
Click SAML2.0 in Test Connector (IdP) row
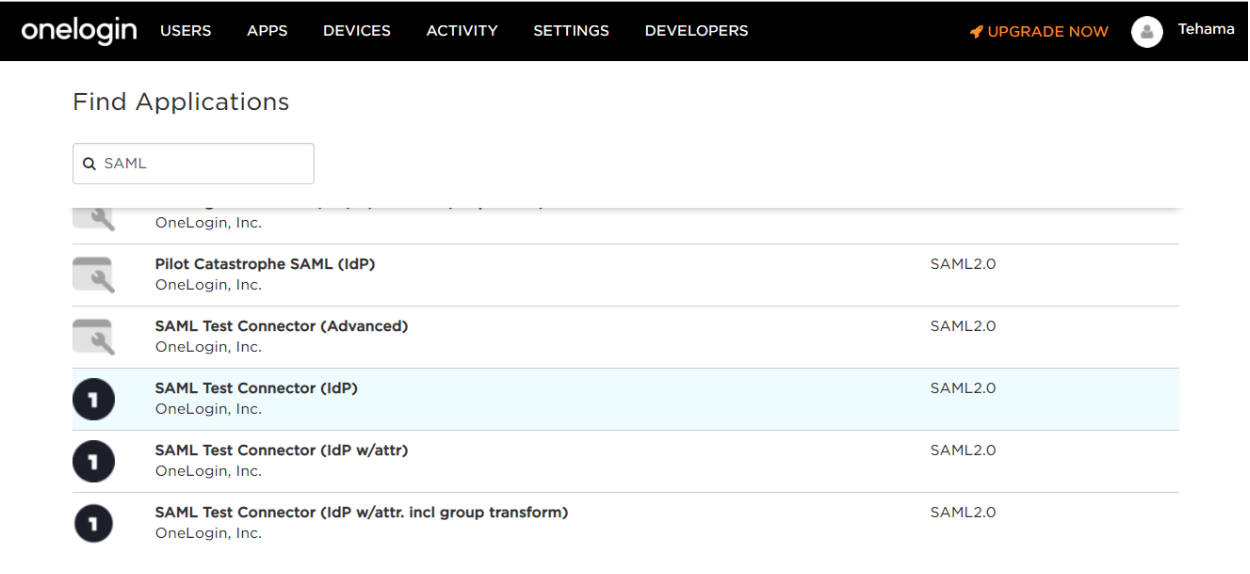tap(962, 389)
